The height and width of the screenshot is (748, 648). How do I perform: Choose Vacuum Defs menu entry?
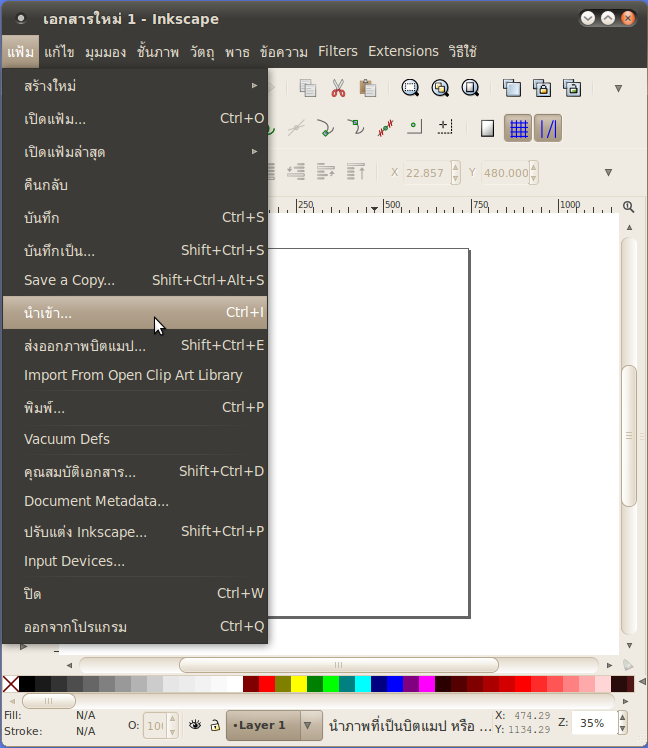(x=135, y=439)
